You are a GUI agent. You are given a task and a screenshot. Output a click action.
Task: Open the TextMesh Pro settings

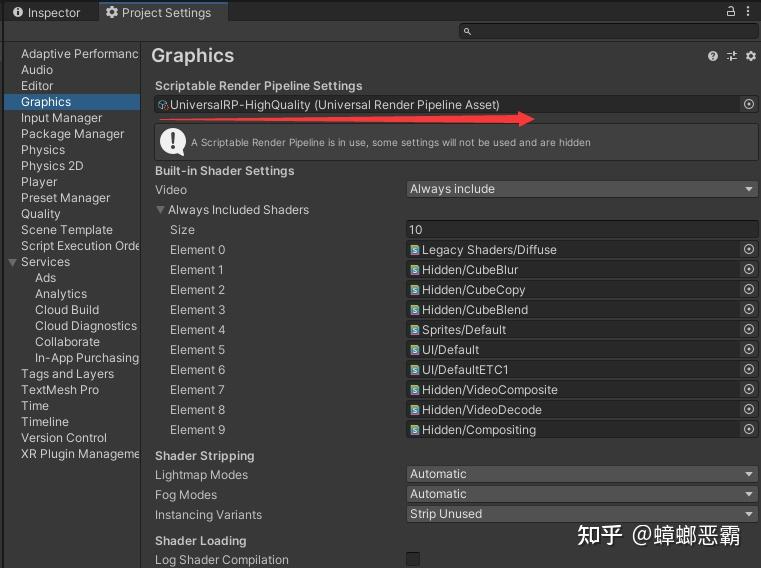coord(60,390)
